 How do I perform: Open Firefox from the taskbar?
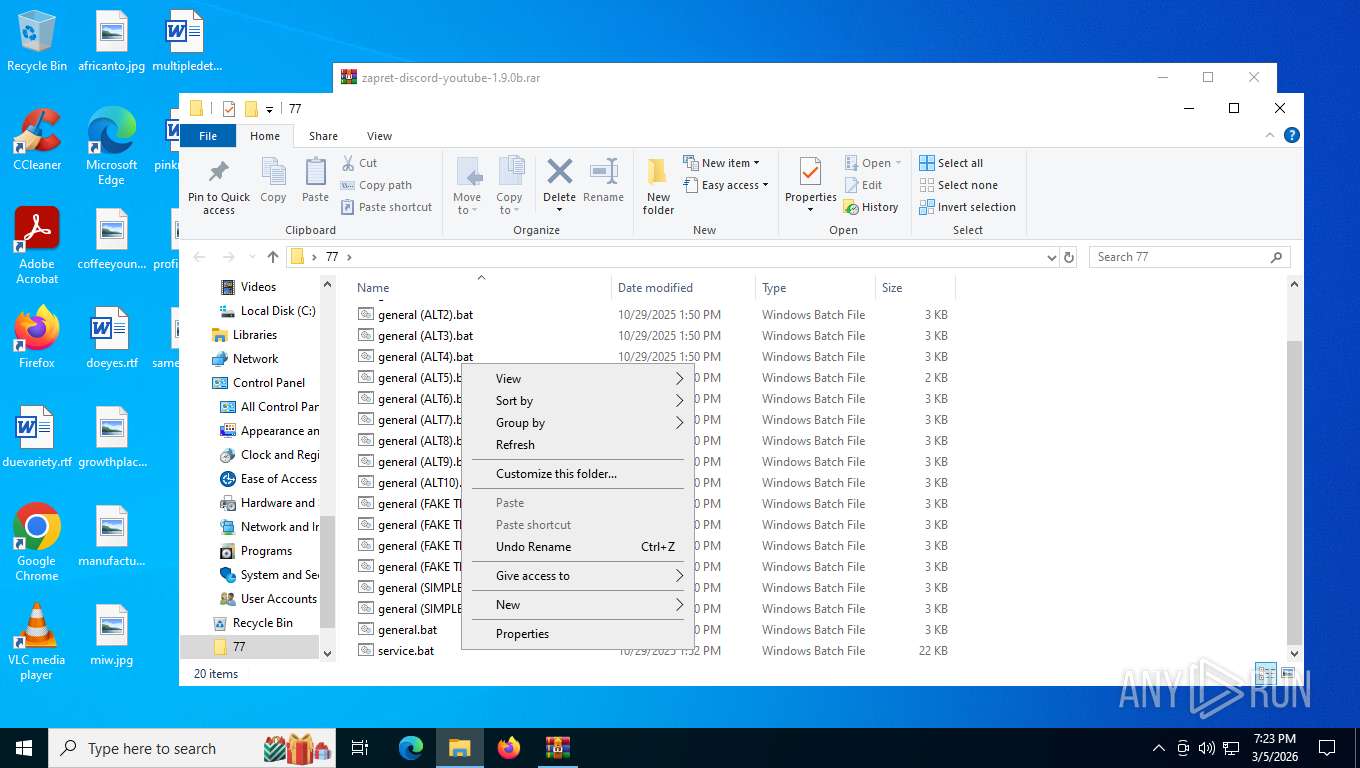pyautogui.click(x=509, y=748)
